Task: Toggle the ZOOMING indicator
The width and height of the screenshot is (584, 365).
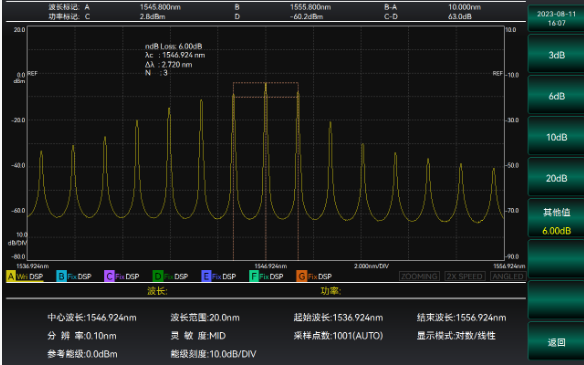Action: pyautogui.click(x=419, y=276)
